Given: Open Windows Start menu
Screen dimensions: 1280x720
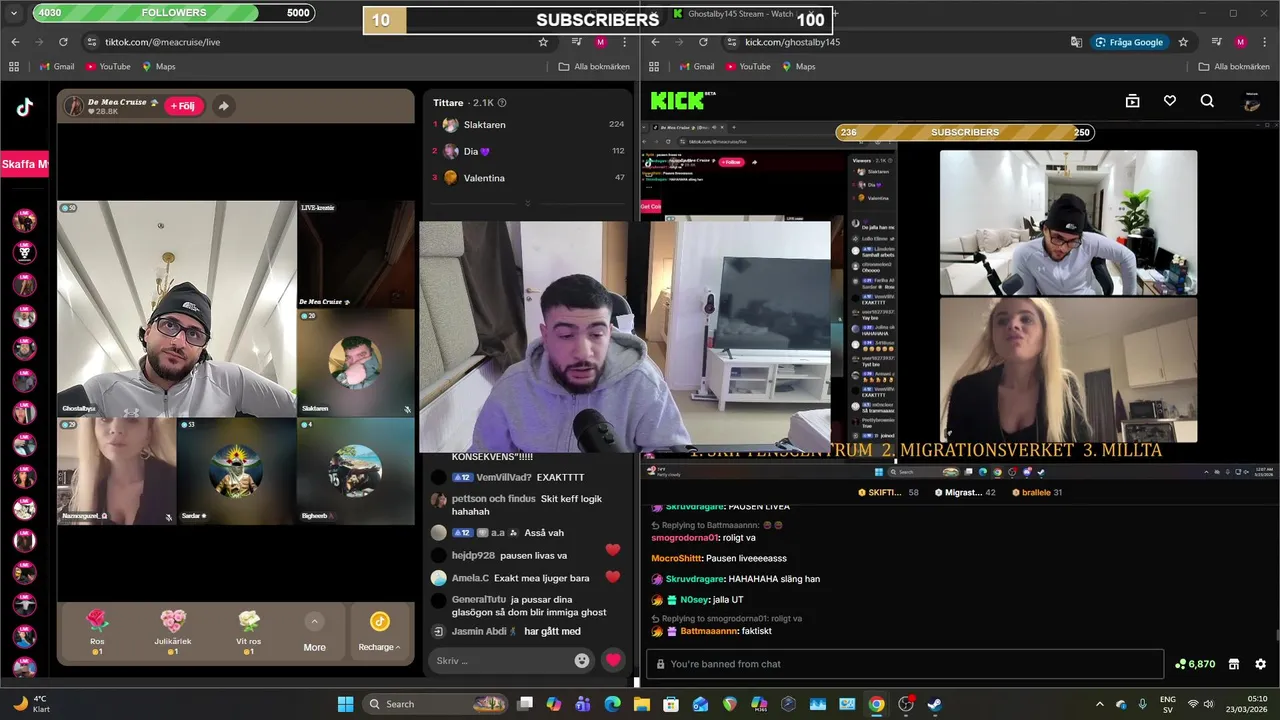Looking at the screenshot, I should (345, 704).
